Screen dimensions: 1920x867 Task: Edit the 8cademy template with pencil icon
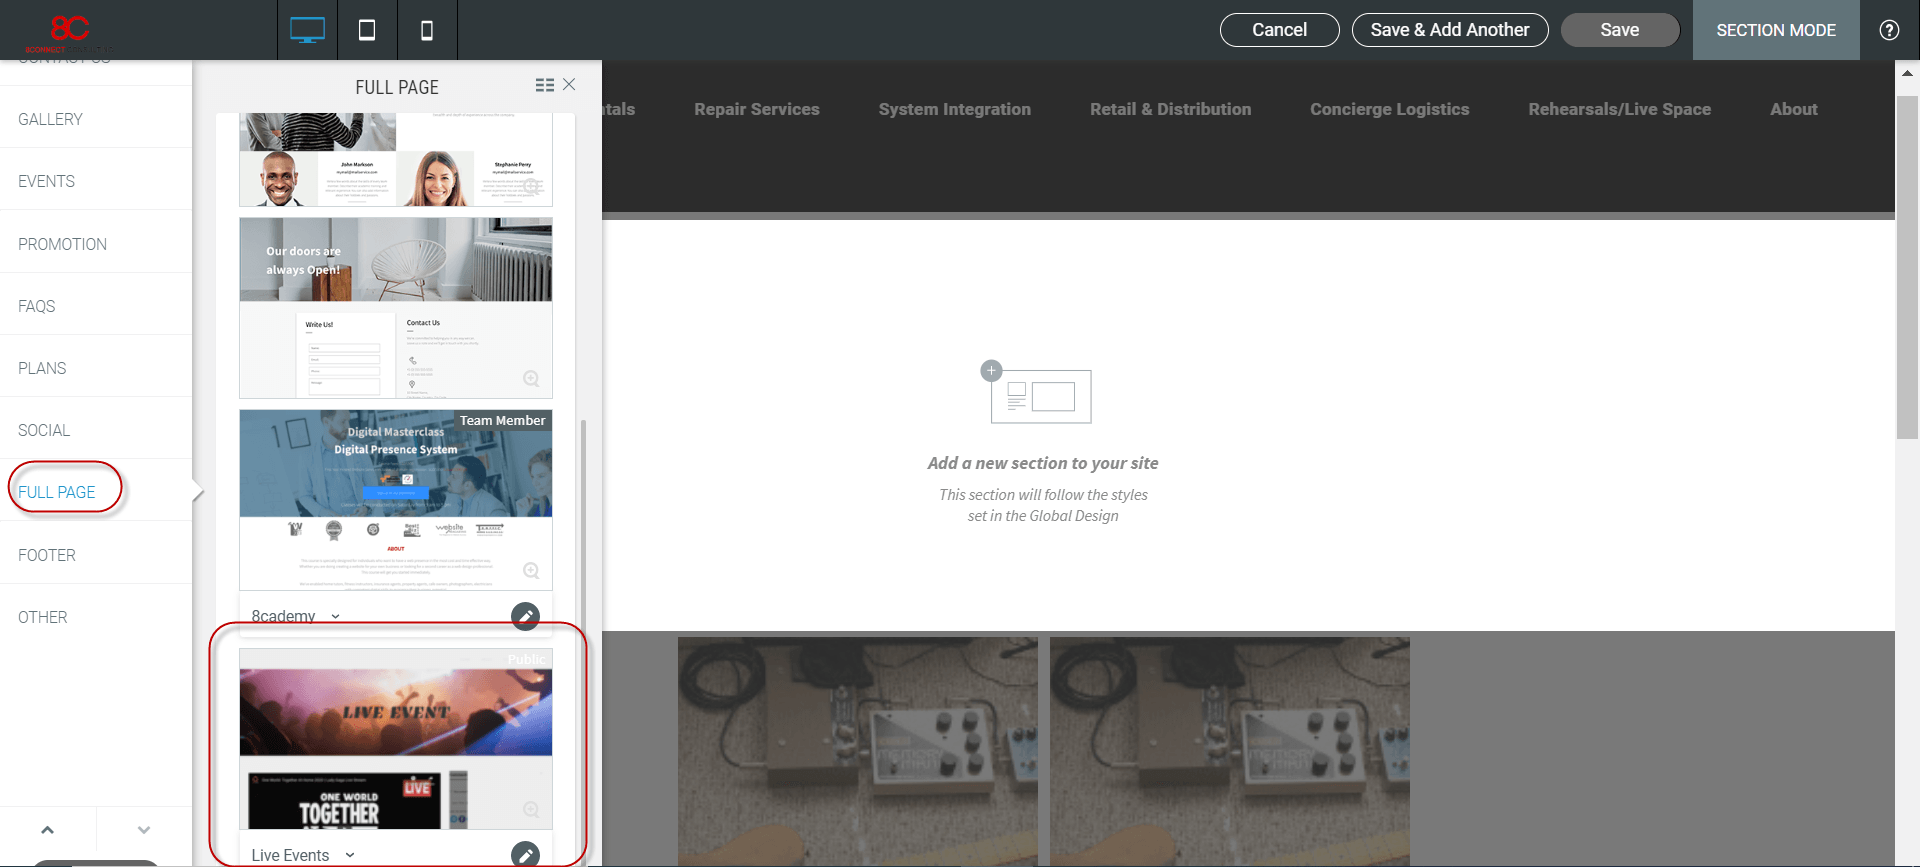pyautogui.click(x=525, y=617)
